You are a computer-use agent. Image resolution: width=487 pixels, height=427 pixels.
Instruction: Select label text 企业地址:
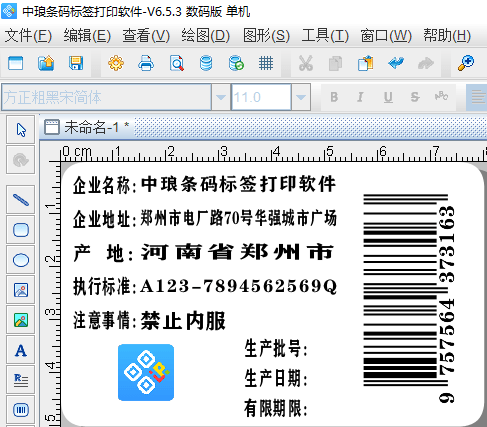click(104, 219)
